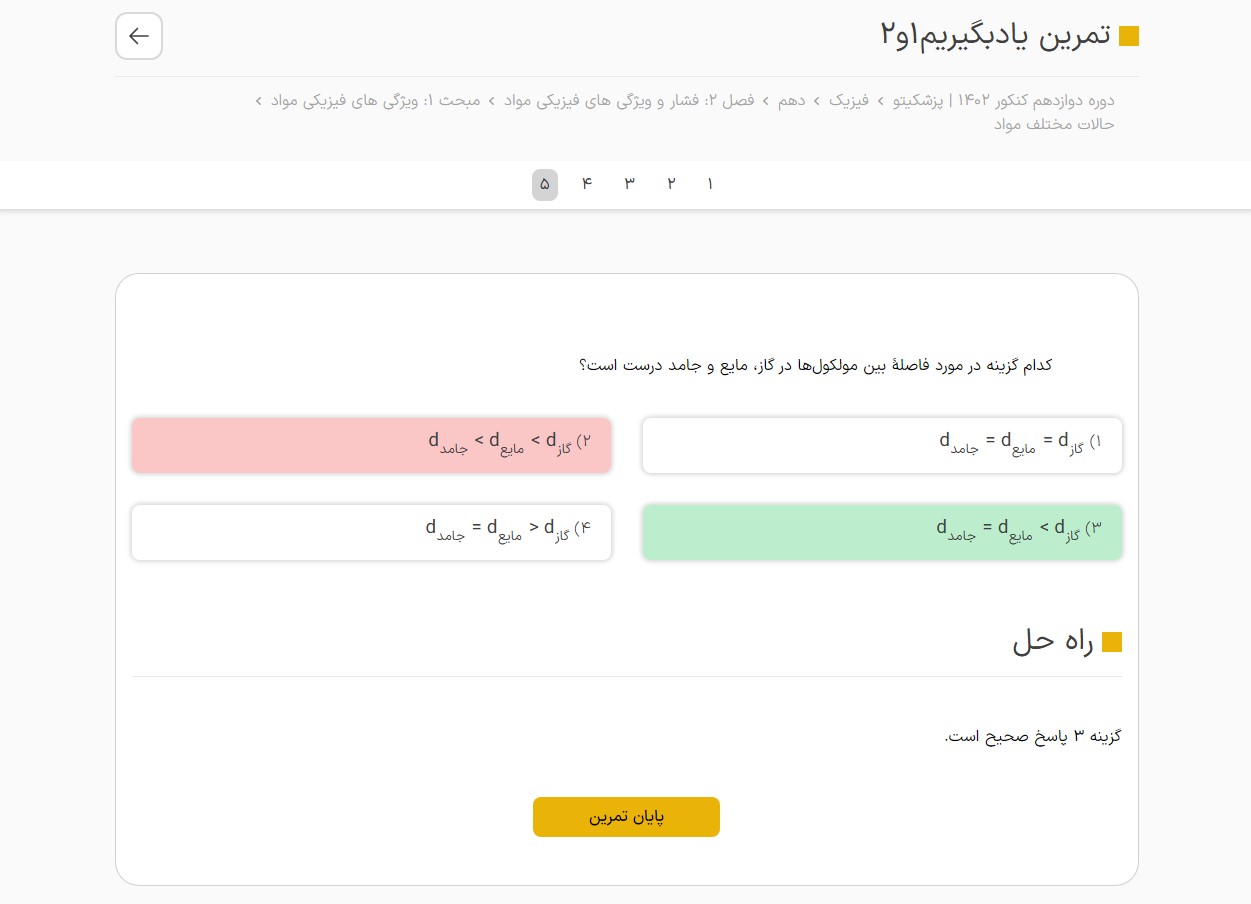Open the حالات مختلف مواد breadcrumb
Image resolution: width=1251 pixels, height=904 pixels.
(x=1054, y=124)
